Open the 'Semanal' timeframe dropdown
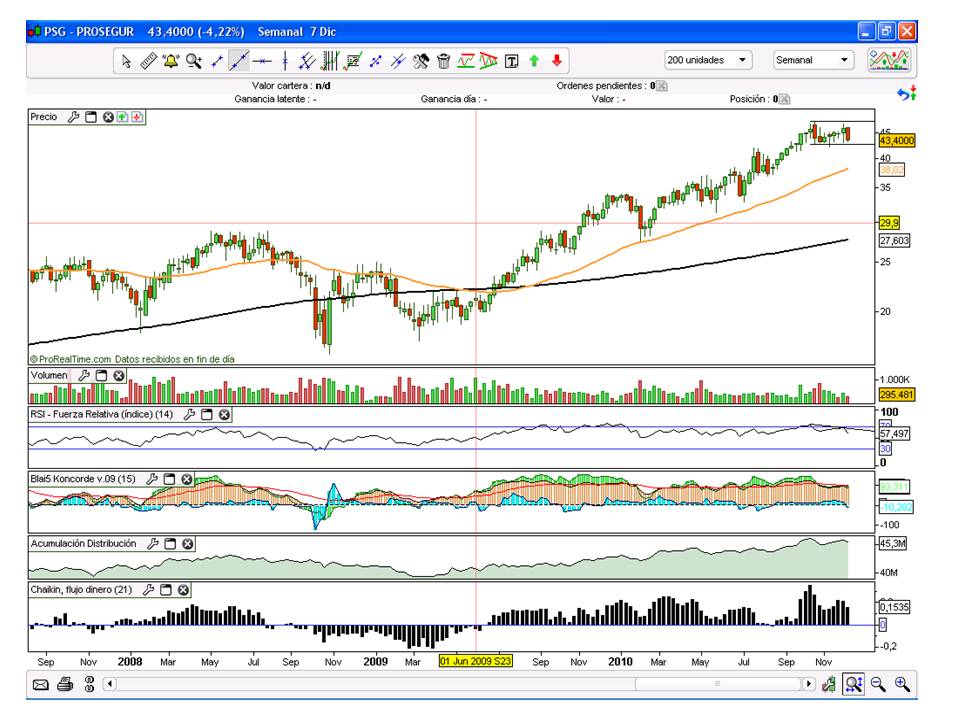The height and width of the screenshot is (720, 960). 813,60
